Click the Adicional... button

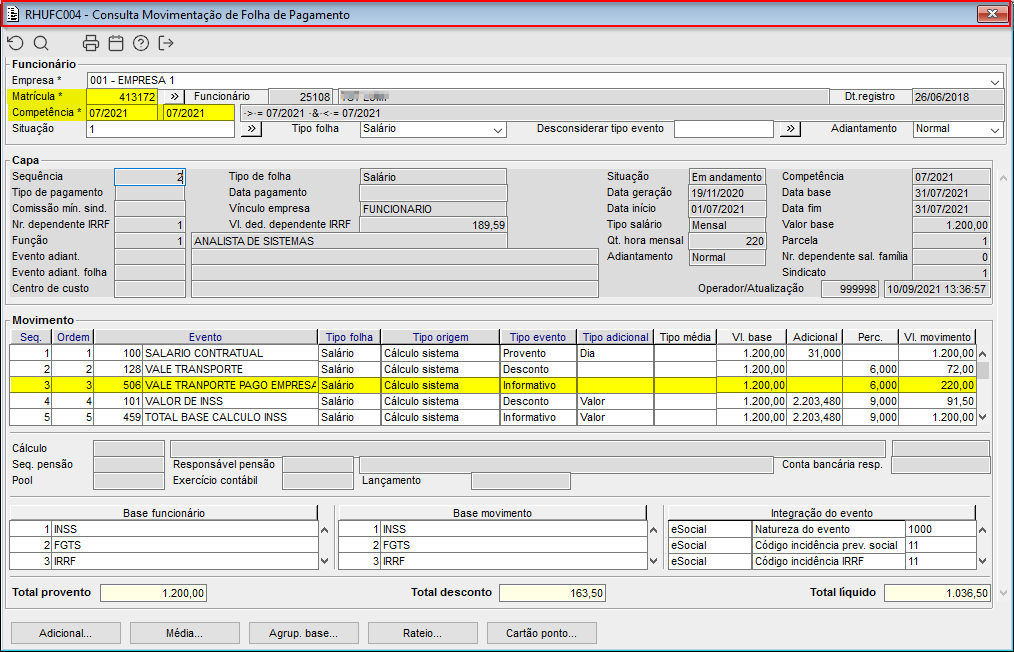(65, 633)
